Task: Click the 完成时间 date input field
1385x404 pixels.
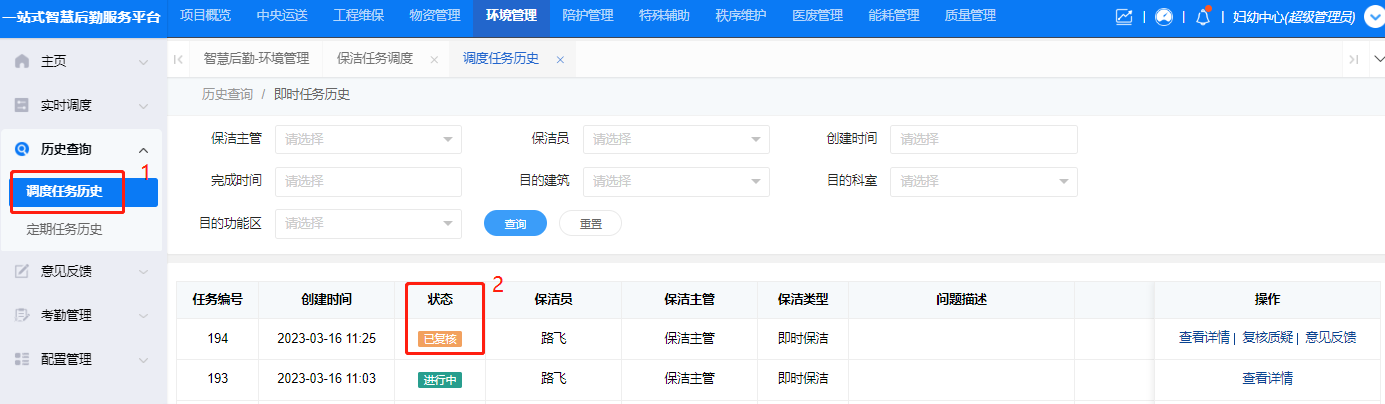Action: [368, 181]
